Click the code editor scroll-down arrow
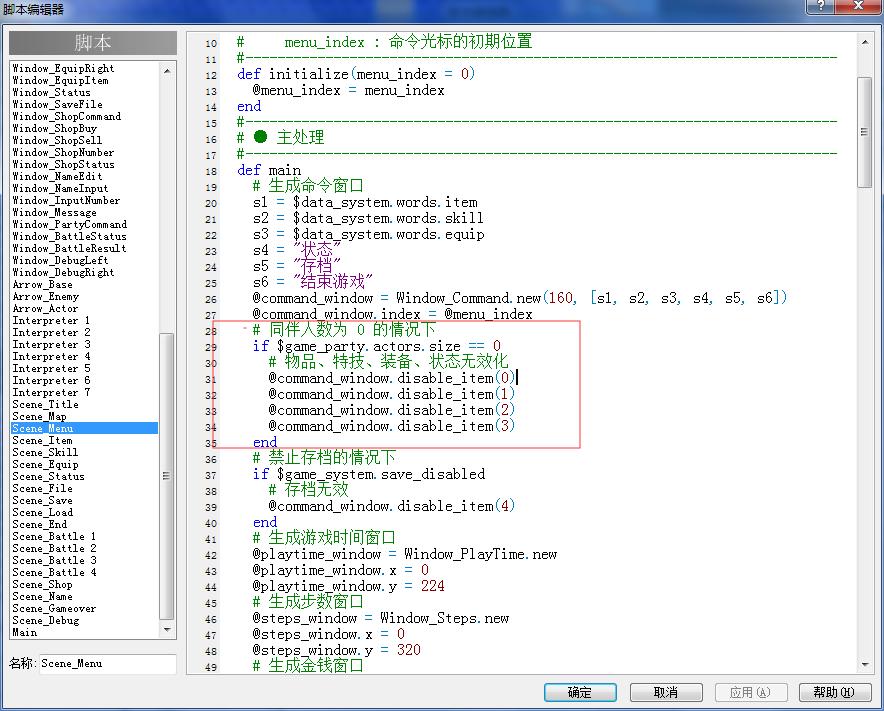884x711 pixels. tap(865, 665)
